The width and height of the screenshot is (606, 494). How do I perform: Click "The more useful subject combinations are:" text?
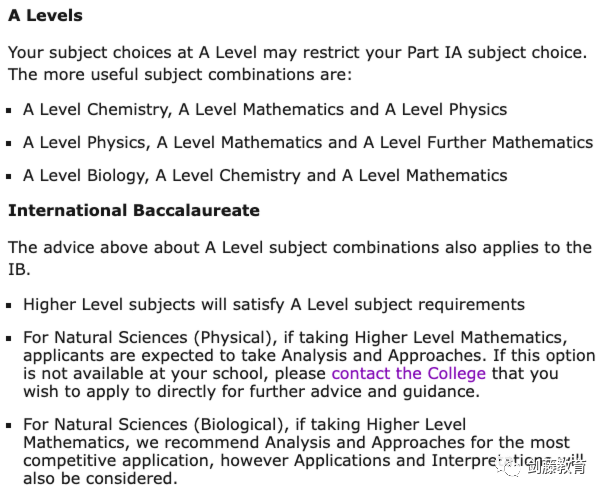[180, 75]
